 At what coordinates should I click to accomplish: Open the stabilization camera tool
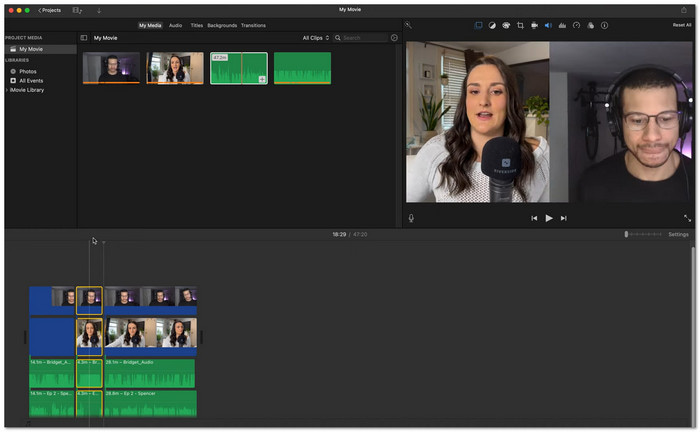click(534, 25)
